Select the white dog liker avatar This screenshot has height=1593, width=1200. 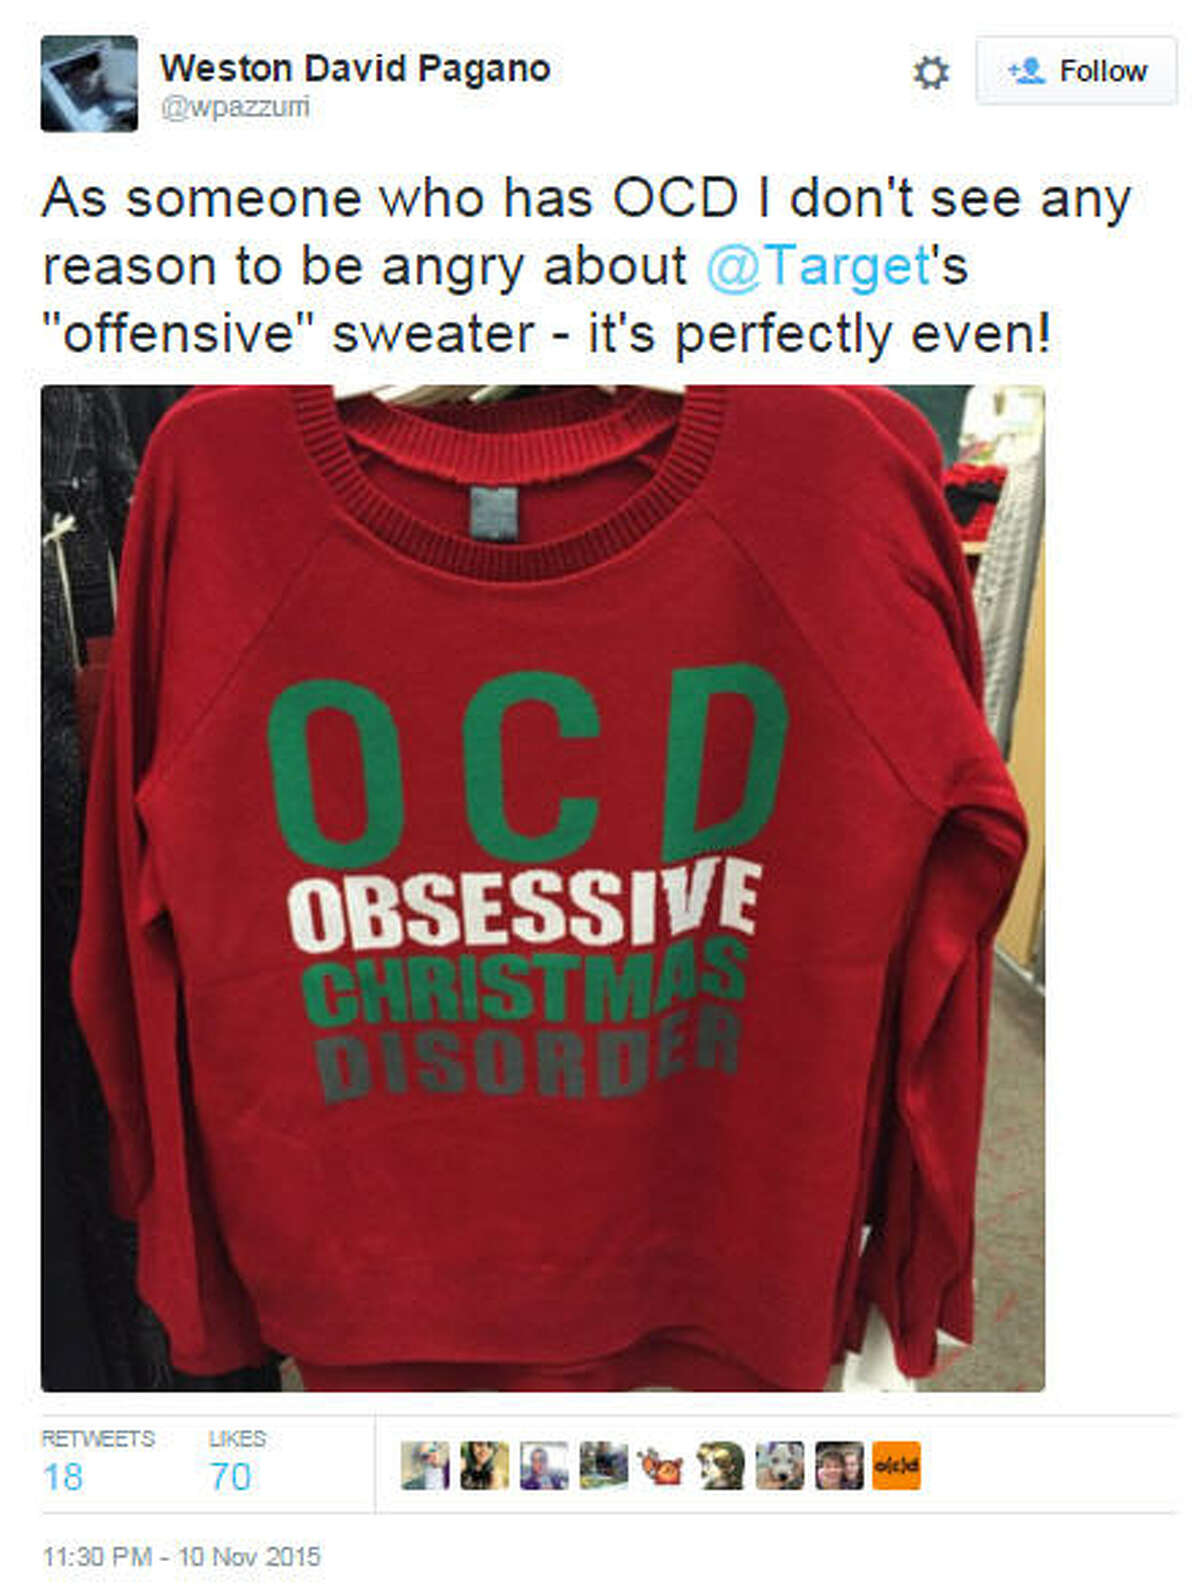pos(779,1465)
